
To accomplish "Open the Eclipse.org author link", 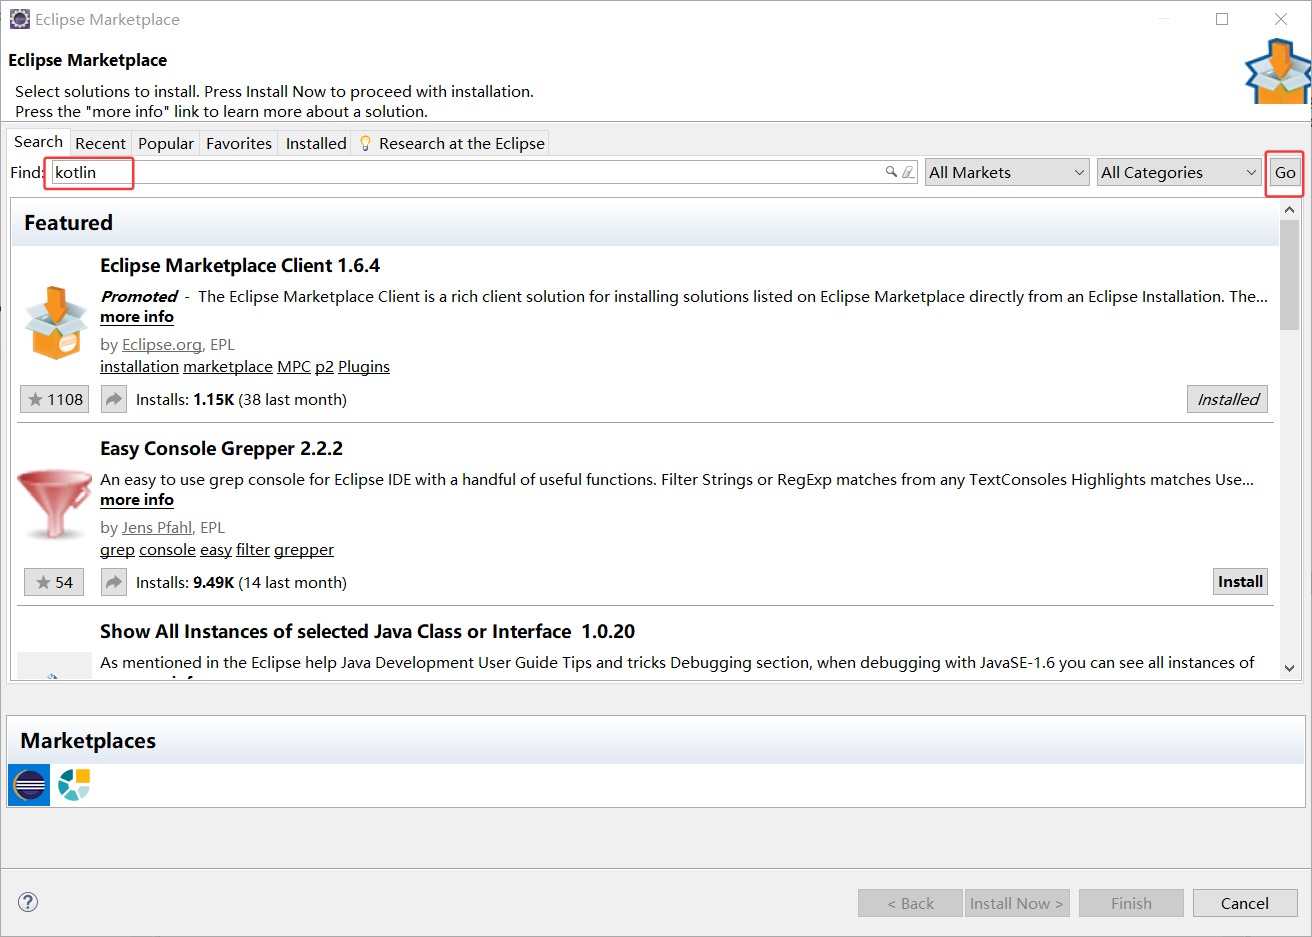I will coord(162,344).
